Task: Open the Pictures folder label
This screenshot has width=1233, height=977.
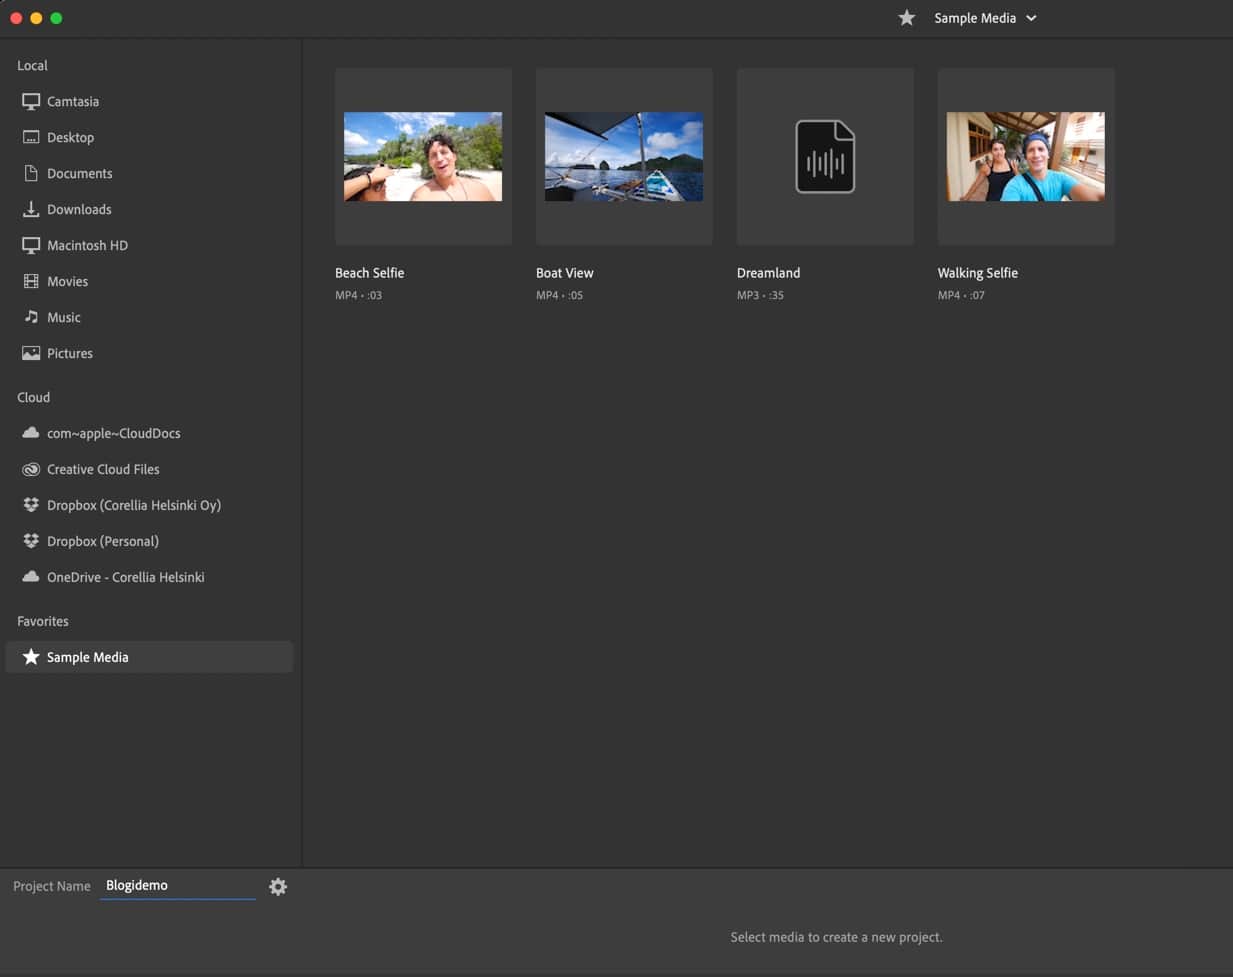Action: click(x=70, y=353)
